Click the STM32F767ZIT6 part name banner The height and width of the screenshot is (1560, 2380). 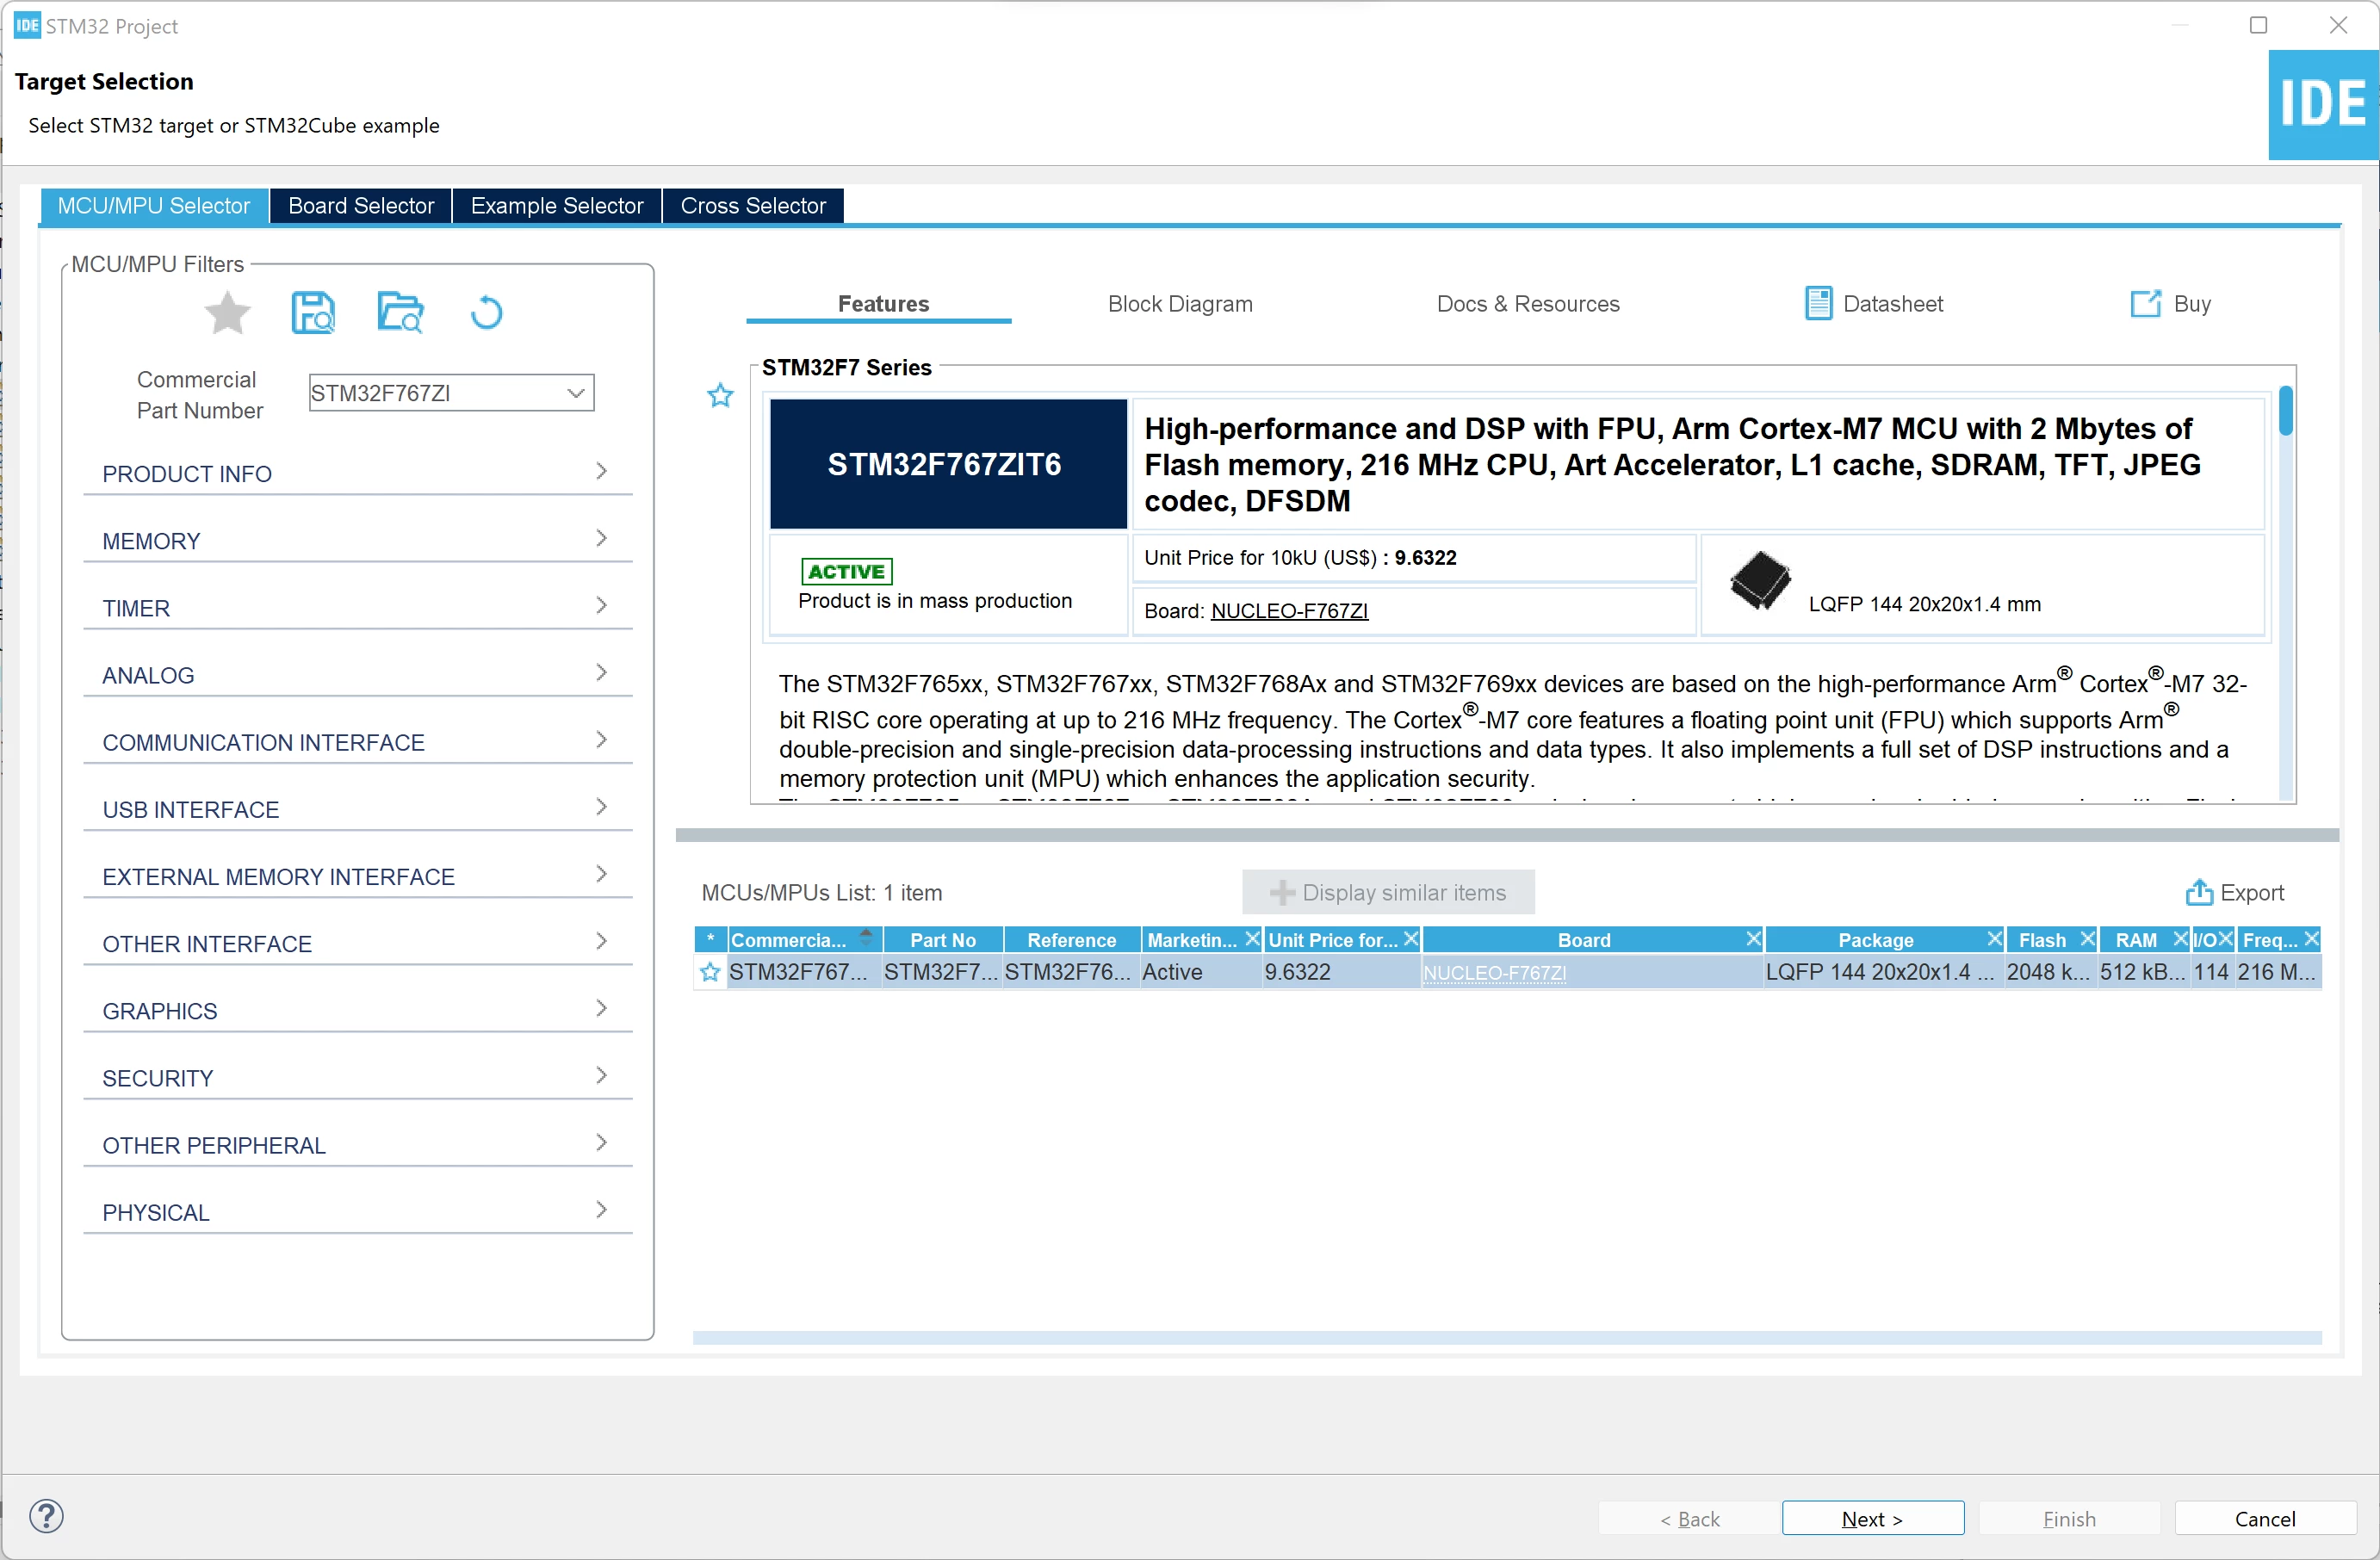tap(948, 464)
